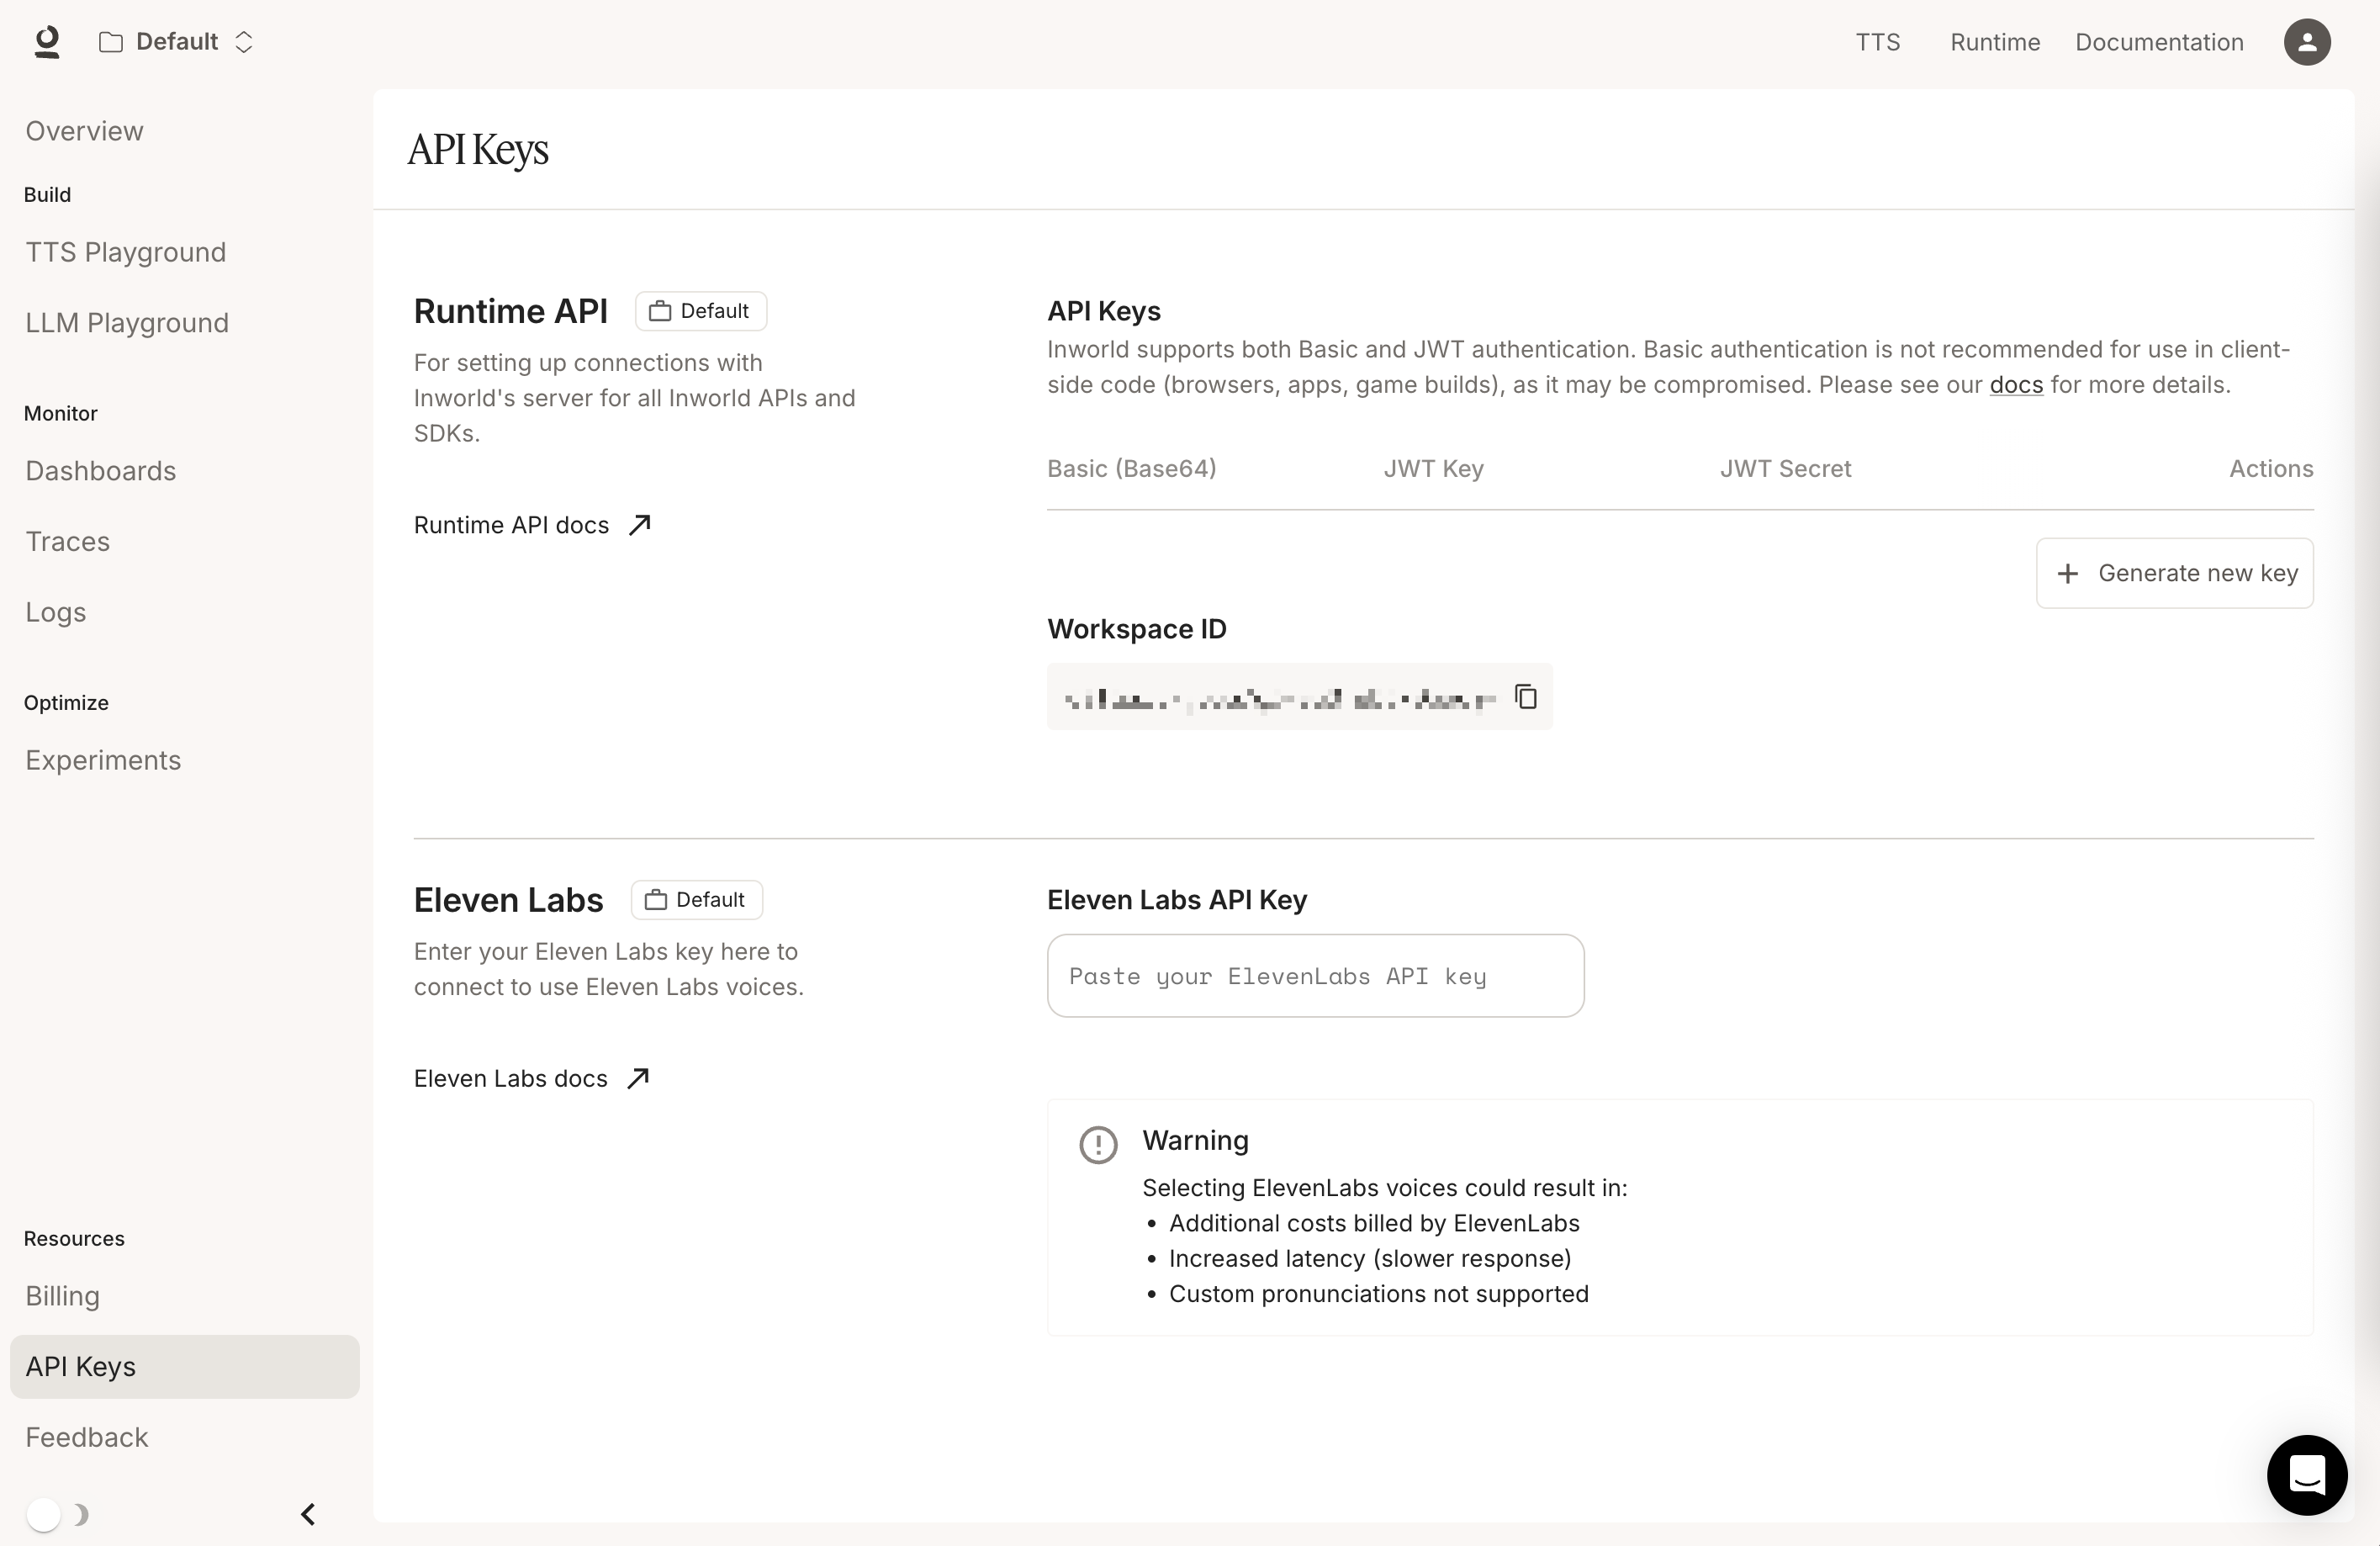
Task: Click the Warning exclamation icon
Action: [1098, 1144]
